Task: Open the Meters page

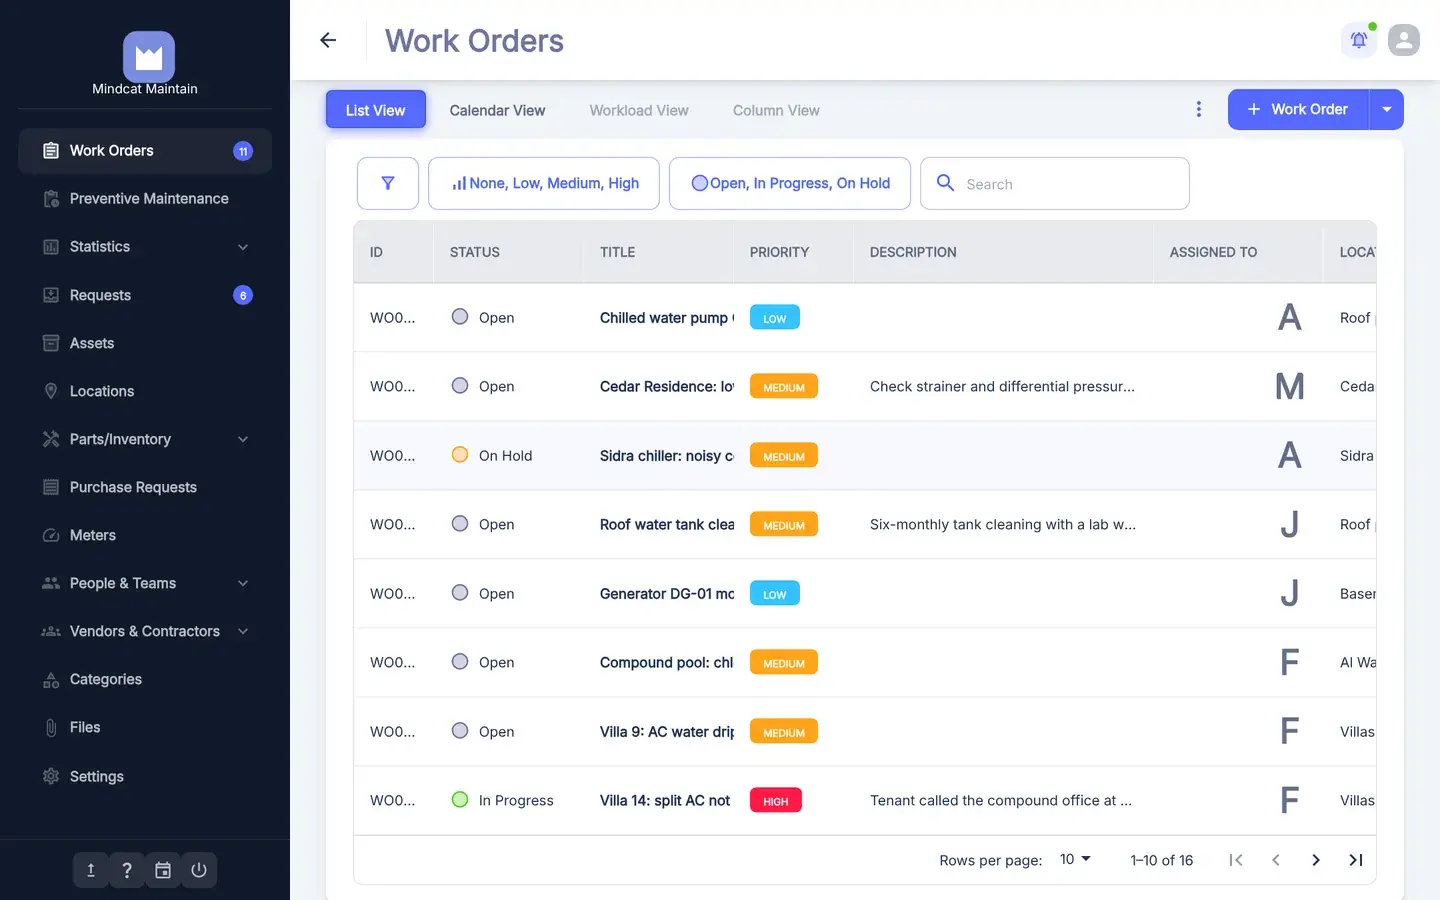Action: coord(145,535)
